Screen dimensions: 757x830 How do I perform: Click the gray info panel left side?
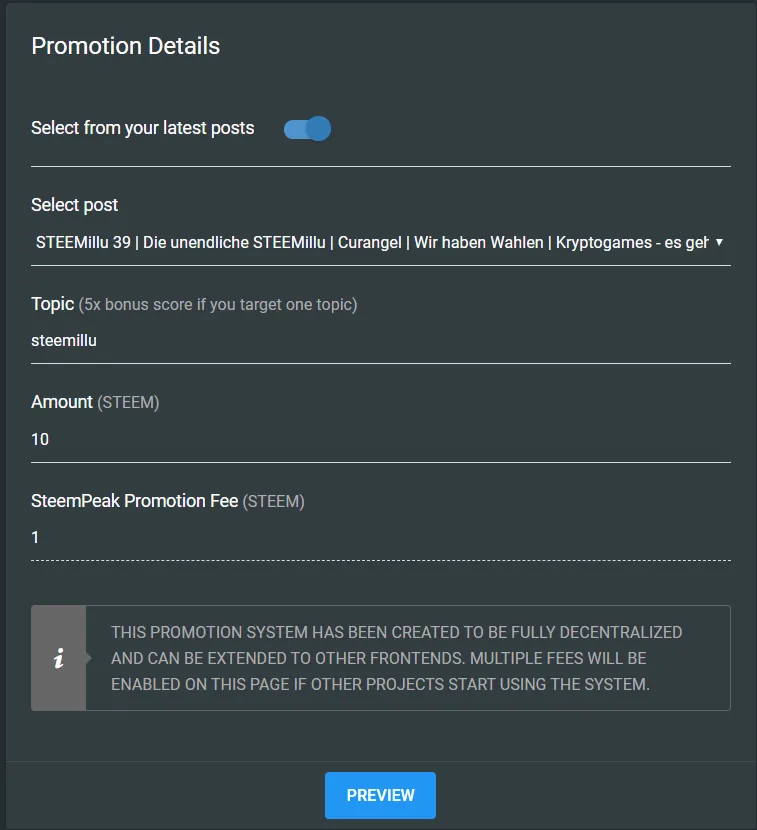pyautogui.click(x=58, y=658)
